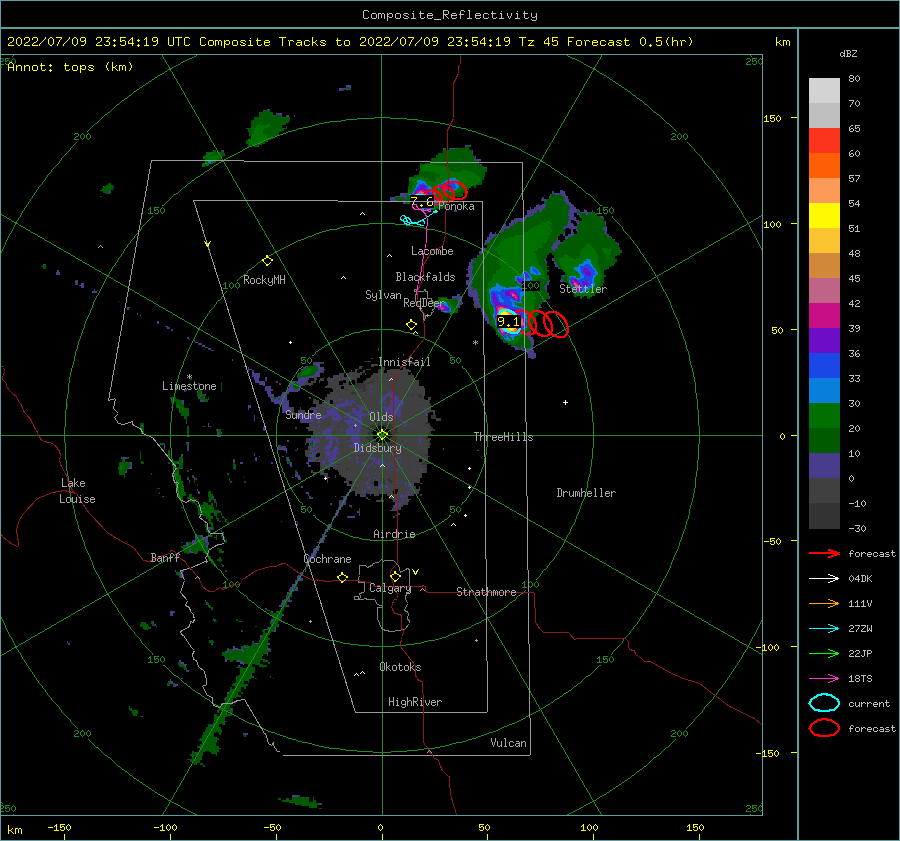Click the yellow diamond marker above Calgary

coord(395,576)
